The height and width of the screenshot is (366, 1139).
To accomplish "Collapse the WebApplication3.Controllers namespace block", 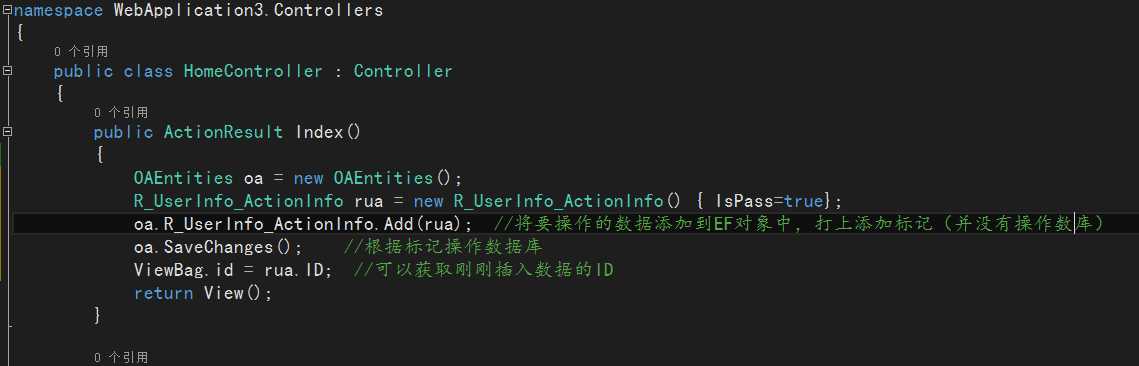I will click(x=7, y=10).
